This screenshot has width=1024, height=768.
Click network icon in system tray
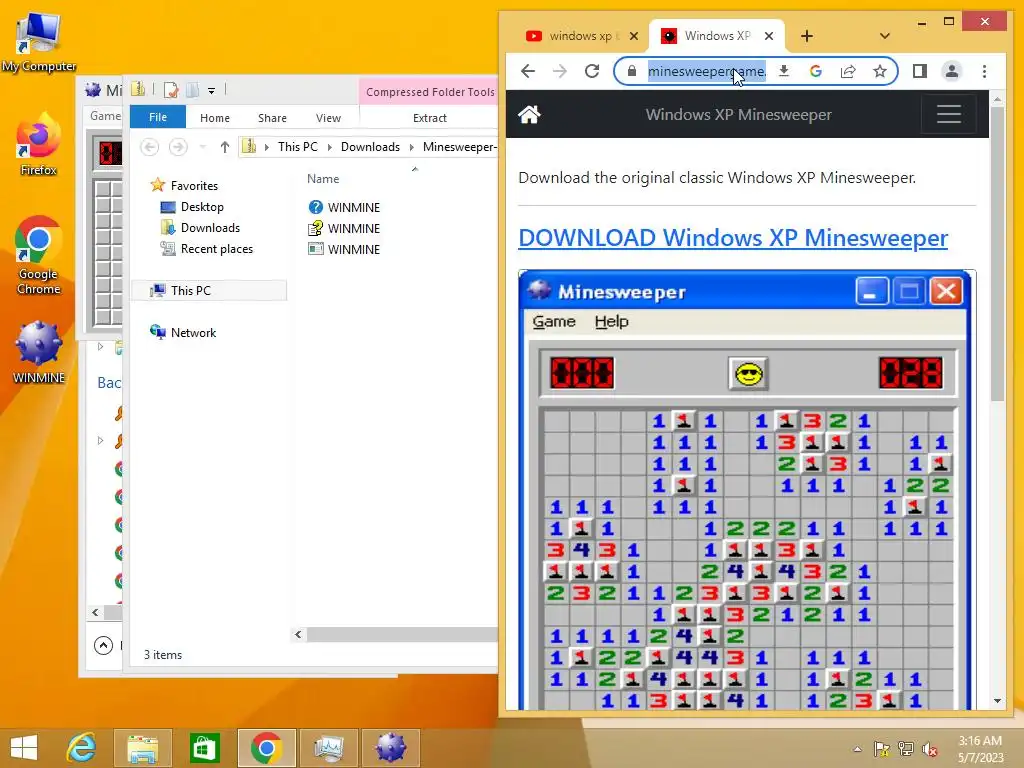point(906,748)
